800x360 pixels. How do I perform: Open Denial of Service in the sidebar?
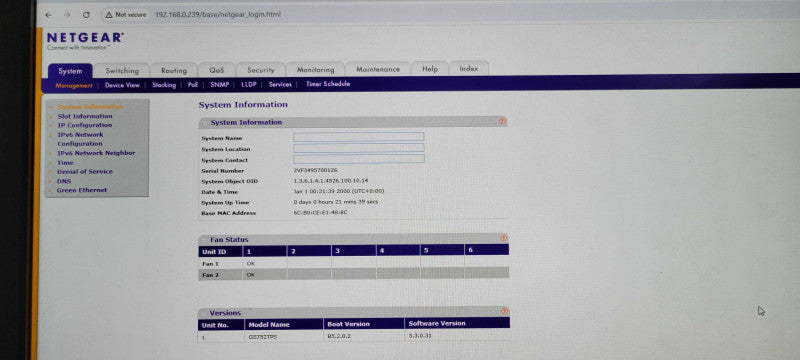(x=85, y=172)
